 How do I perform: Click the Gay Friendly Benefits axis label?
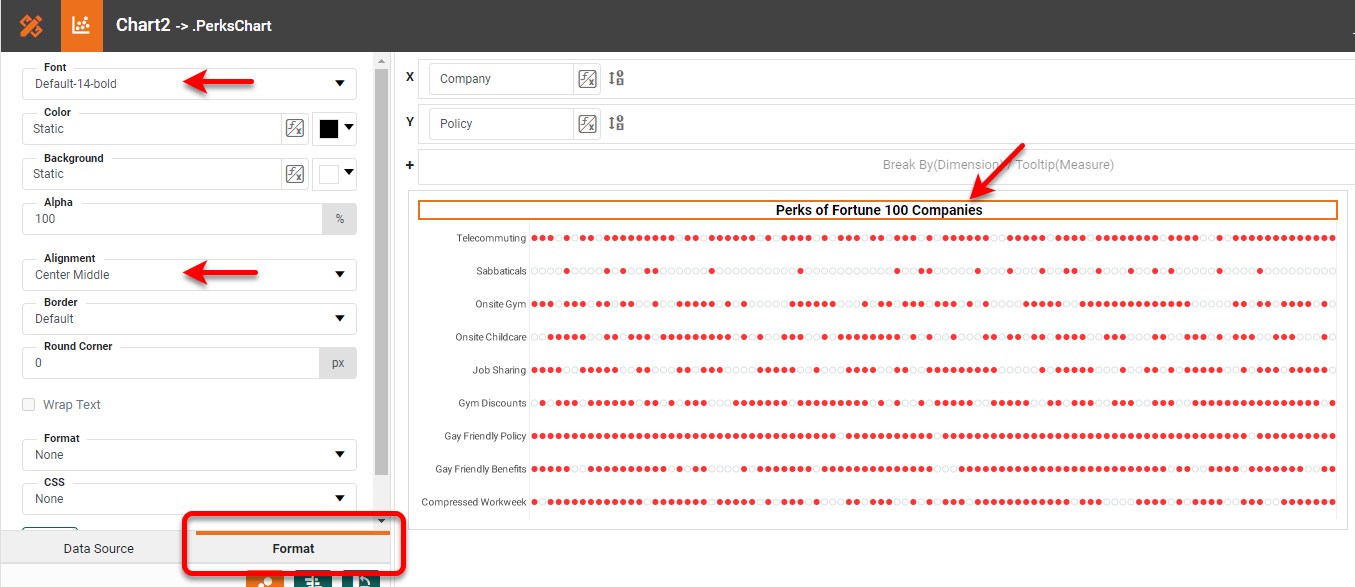click(481, 469)
